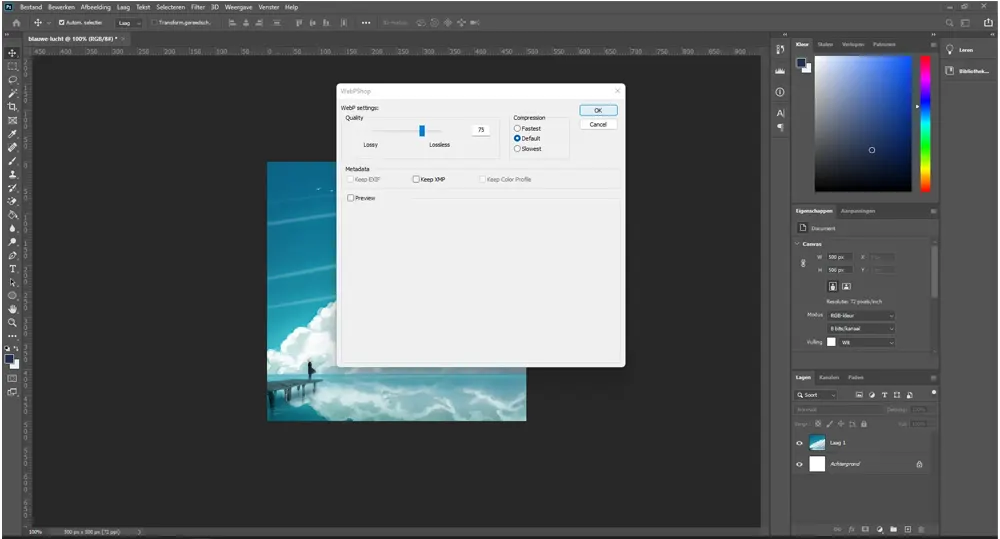Image resolution: width=1000 pixels, height=539 pixels.
Task: Select the Fastest compression radio button
Action: [517, 128]
